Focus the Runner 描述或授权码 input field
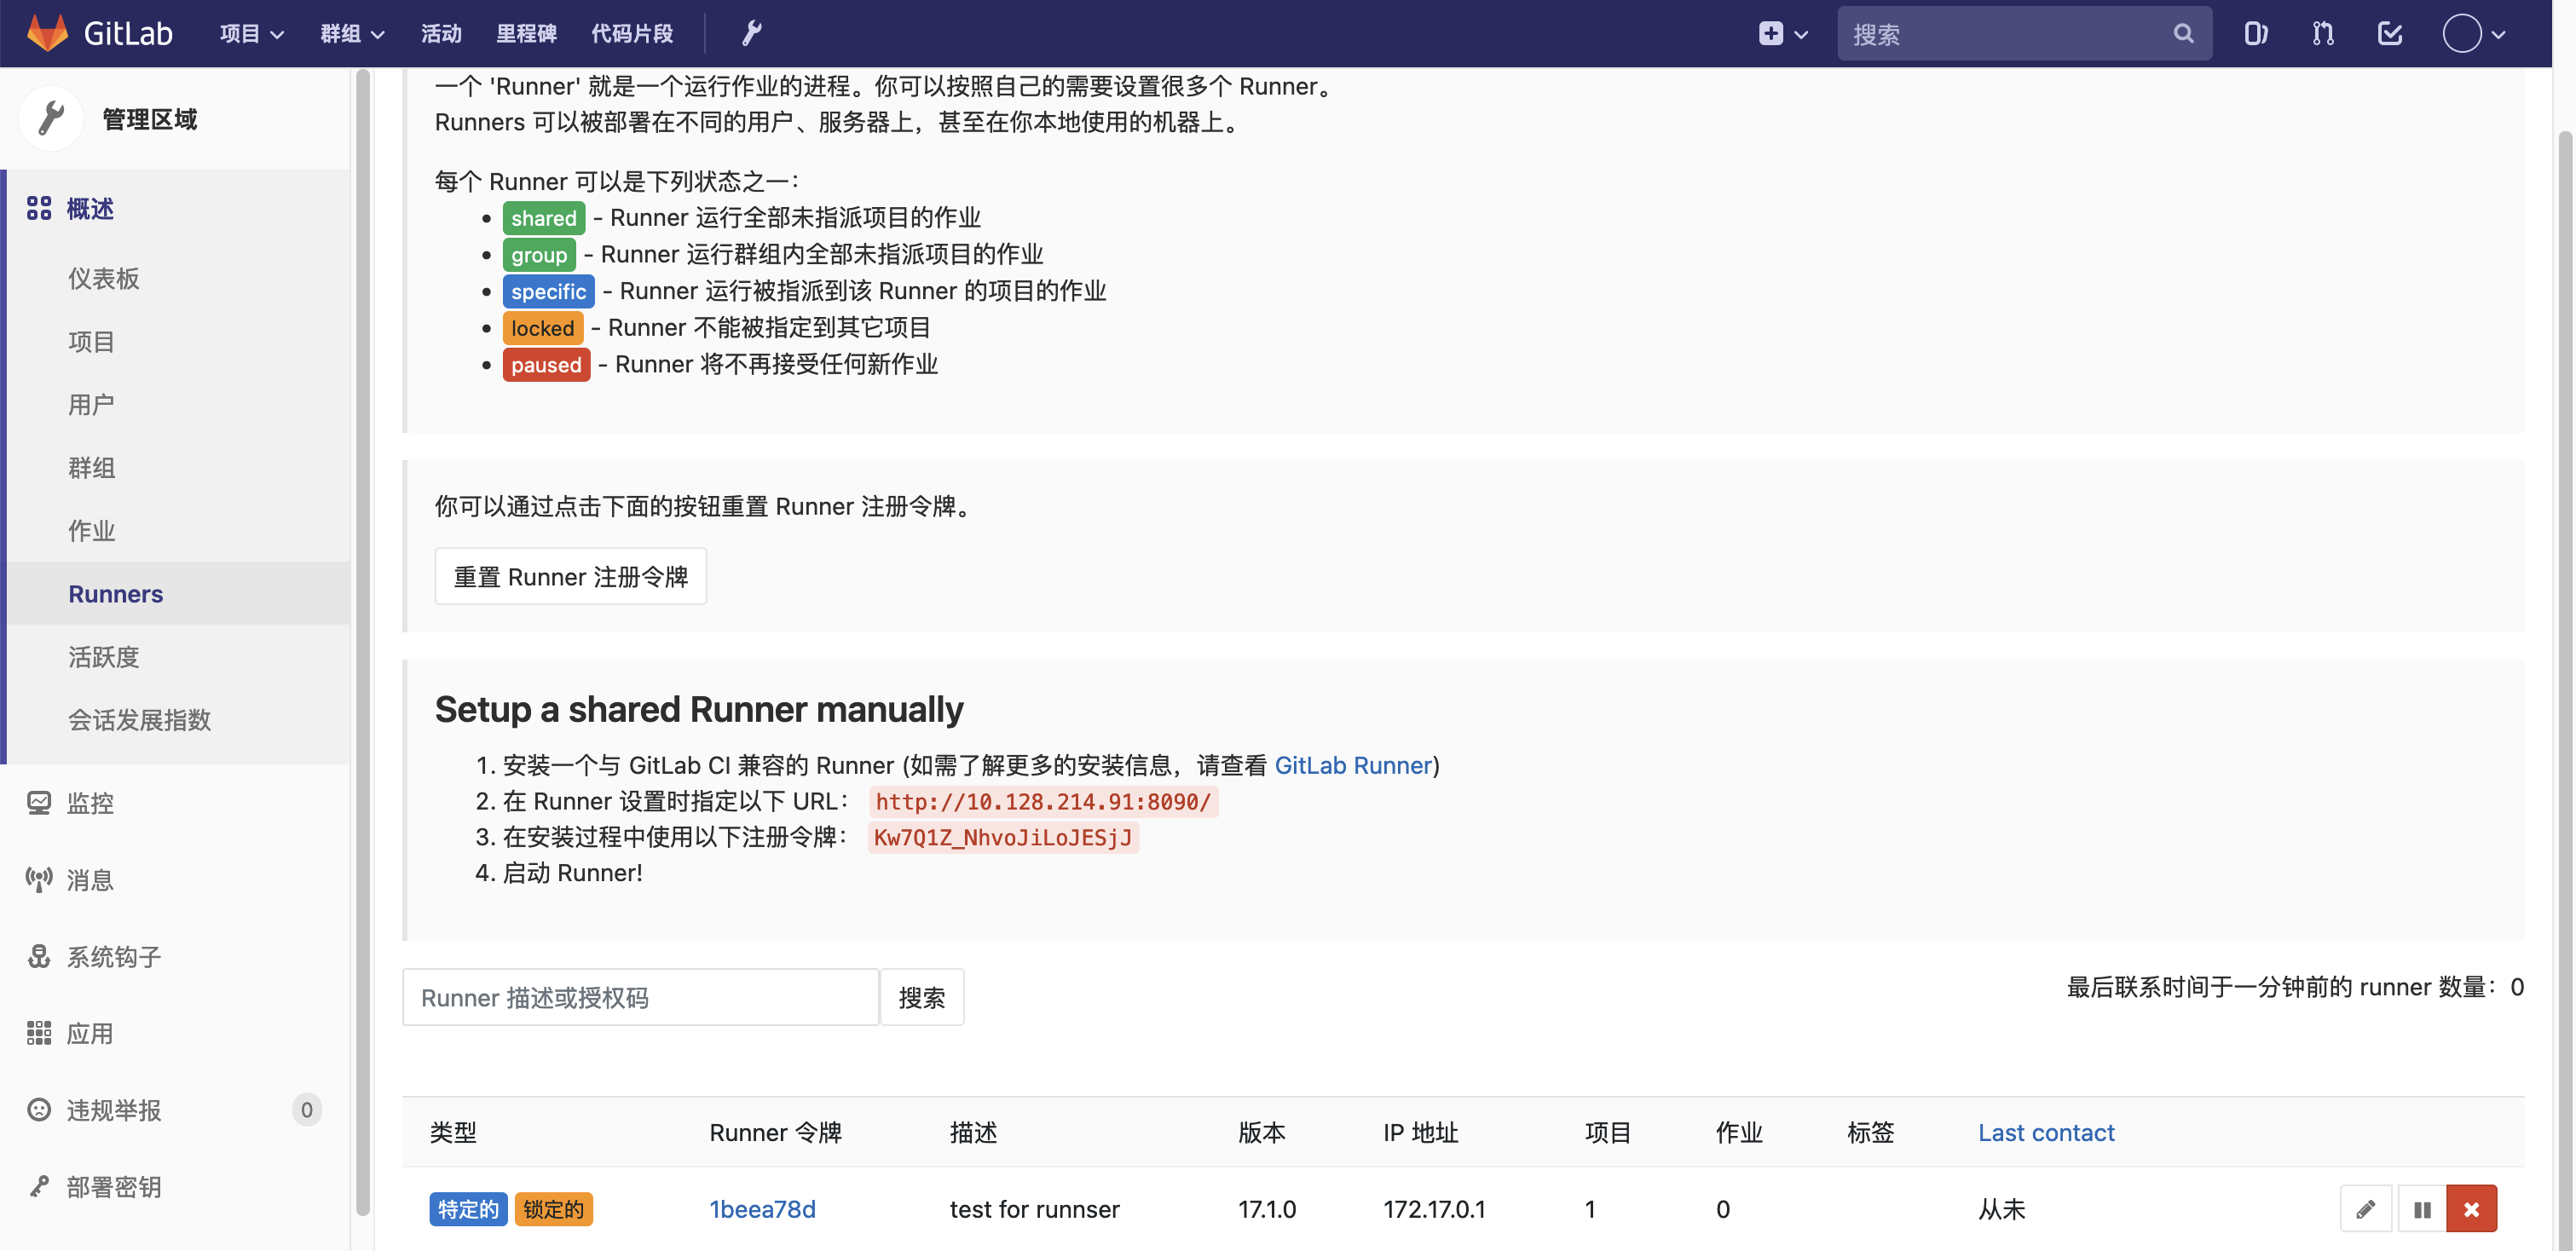The width and height of the screenshot is (2576, 1251). 640,997
